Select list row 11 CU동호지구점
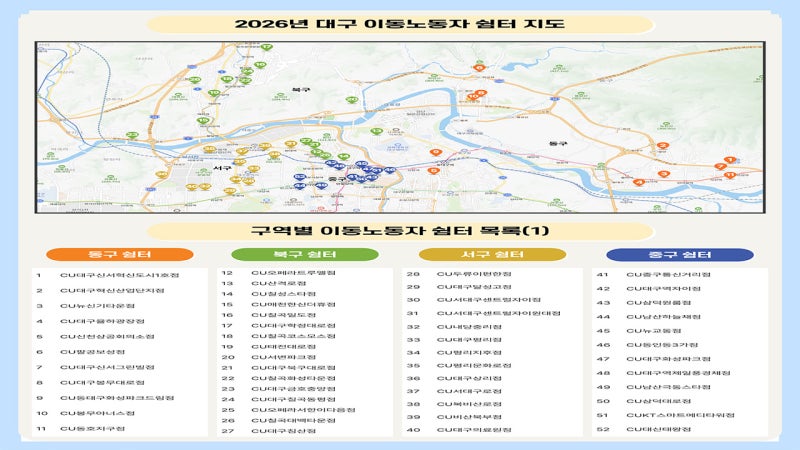Viewport: 800px width, 450px height. (x=81, y=429)
